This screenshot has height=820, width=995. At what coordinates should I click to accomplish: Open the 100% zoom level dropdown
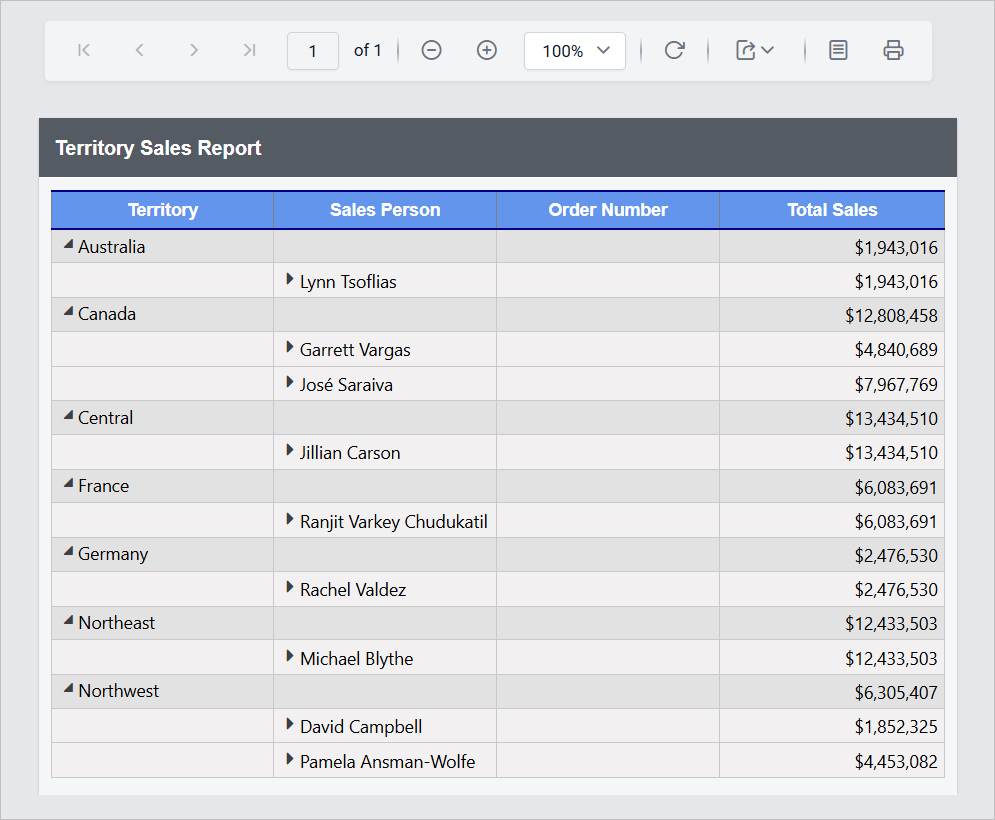click(575, 51)
